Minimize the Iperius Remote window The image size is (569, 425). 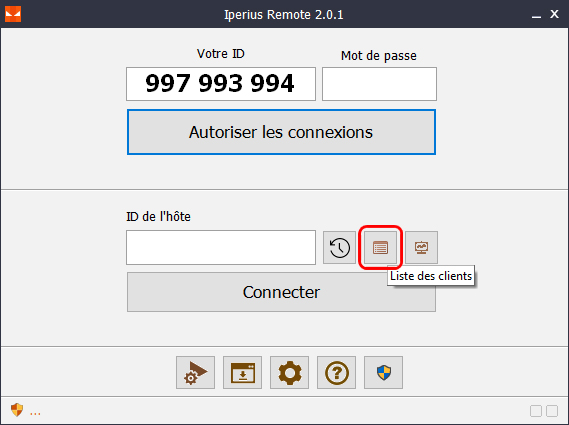536,15
